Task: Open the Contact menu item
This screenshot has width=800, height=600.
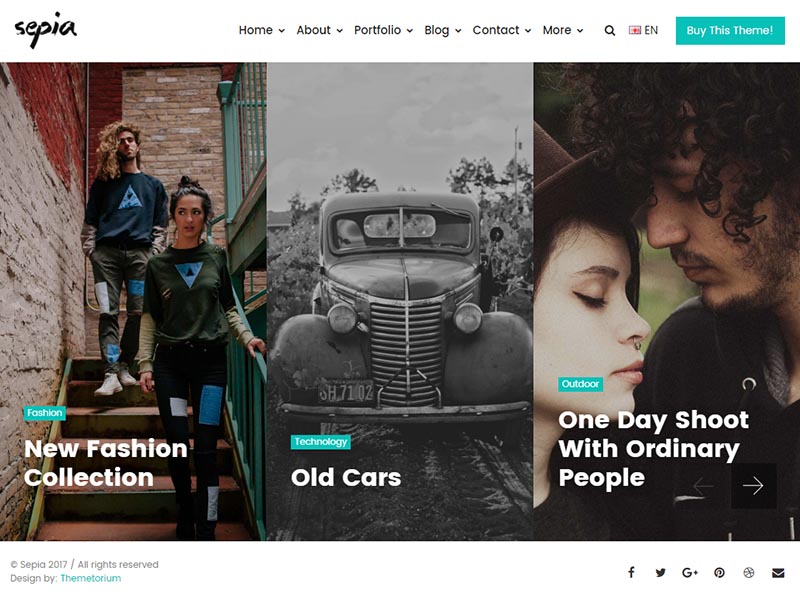Action: tap(501, 30)
